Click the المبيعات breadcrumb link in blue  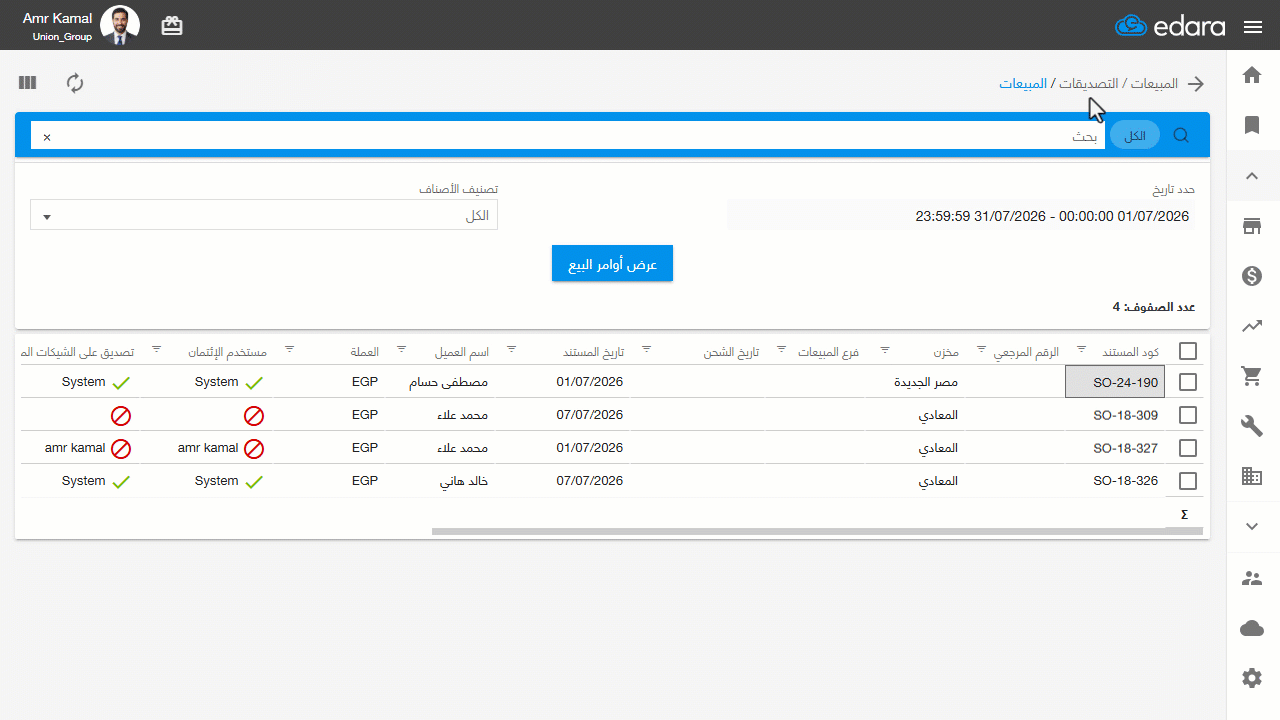pos(1023,83)
